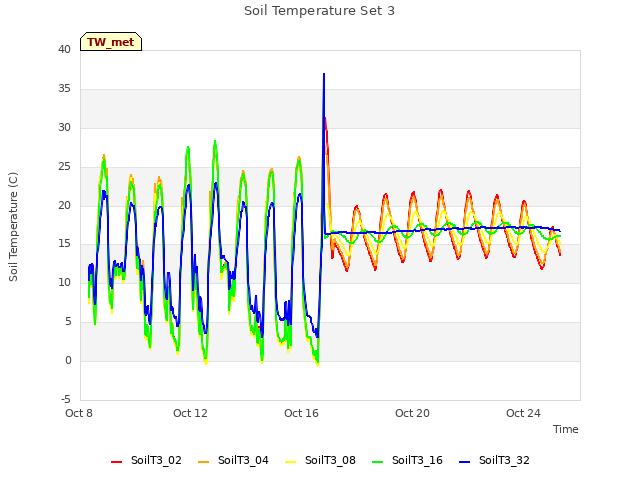Click the 20 y-axis tick label
This screenshot has width=640, height=480.
tap(64, 205)
